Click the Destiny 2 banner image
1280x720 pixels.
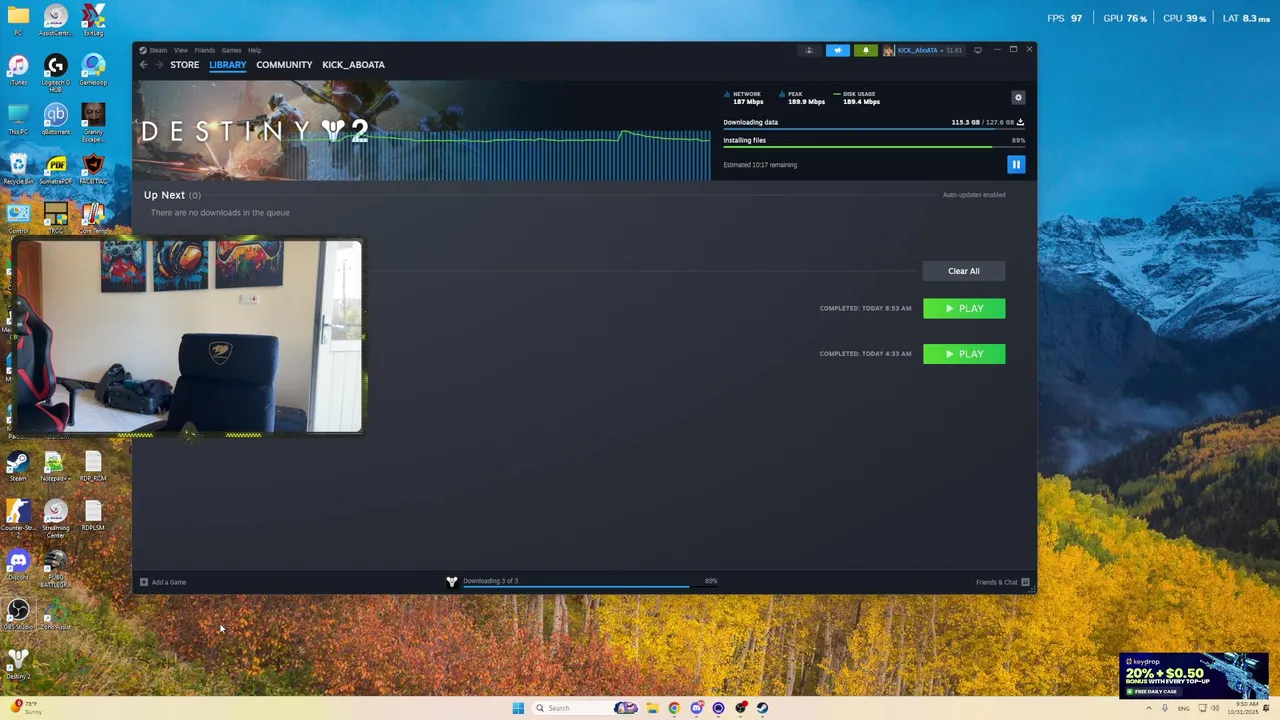point(422,131)
